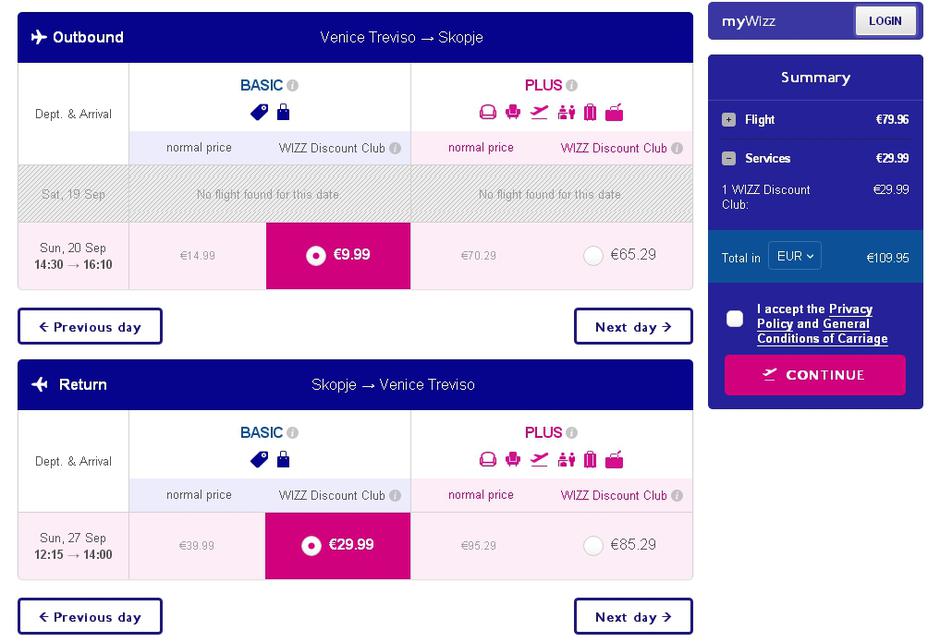The width and height of the screenshot is (940, 642).
Task: Collapse the Services section in Summary
Action: click(728, 157)
